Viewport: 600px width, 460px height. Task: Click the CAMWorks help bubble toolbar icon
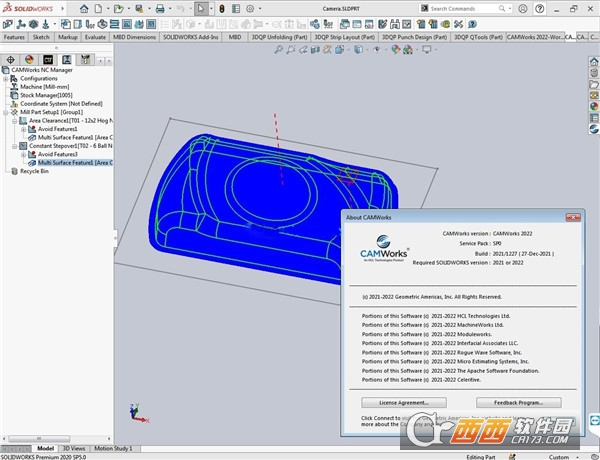pos(472,24)
